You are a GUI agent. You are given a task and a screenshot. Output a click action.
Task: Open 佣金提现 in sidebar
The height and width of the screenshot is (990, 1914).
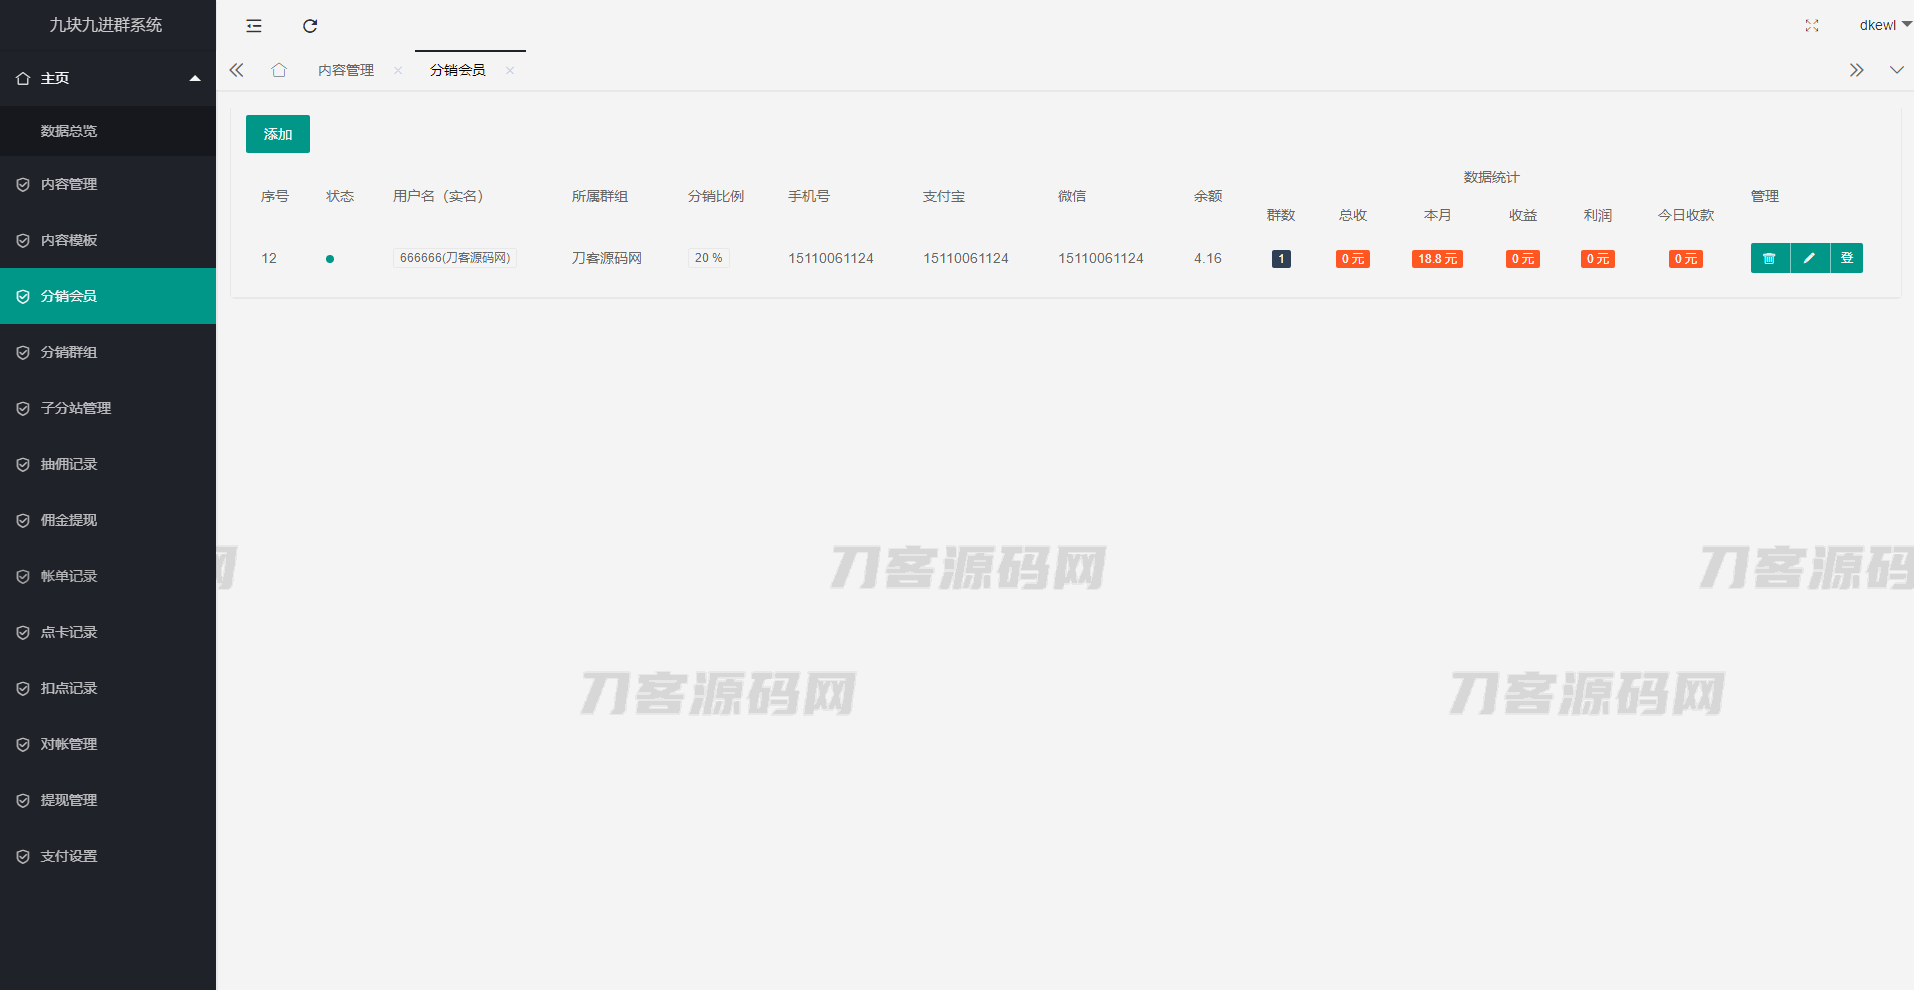tap(69, 520)
